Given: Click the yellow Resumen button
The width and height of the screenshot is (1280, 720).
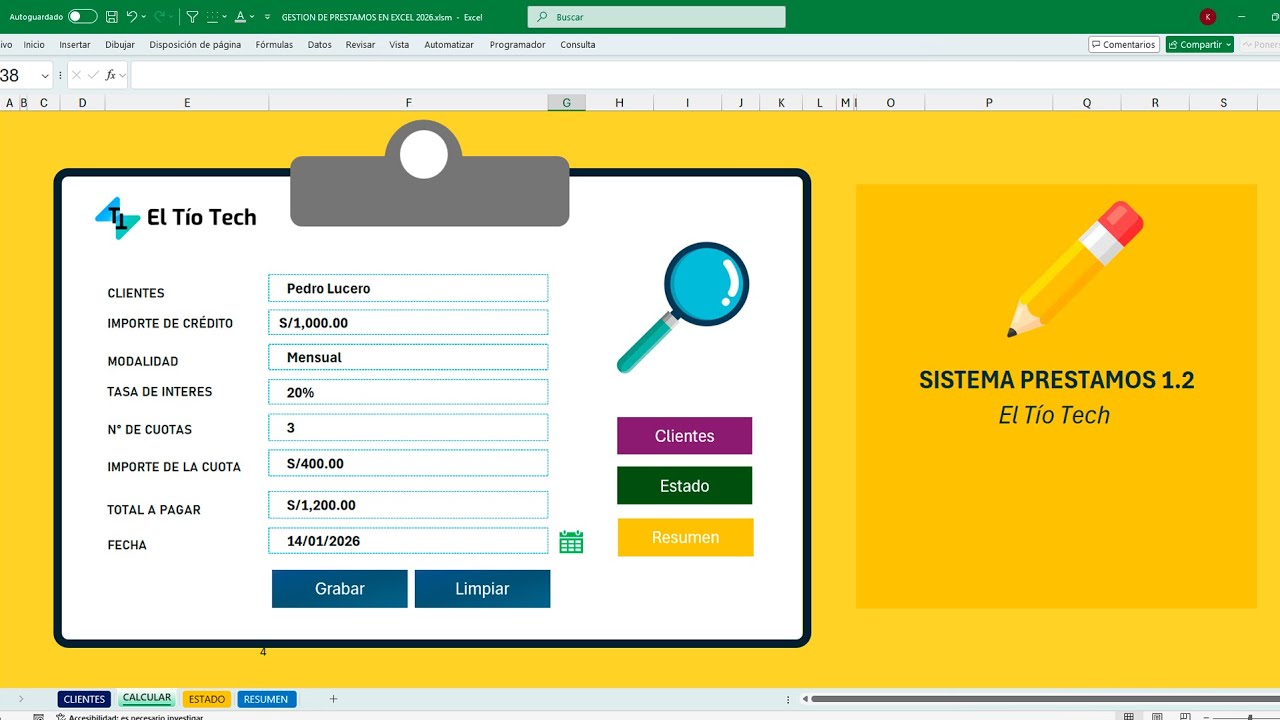Looking at the screenshot, I should [x=685, y=537].
